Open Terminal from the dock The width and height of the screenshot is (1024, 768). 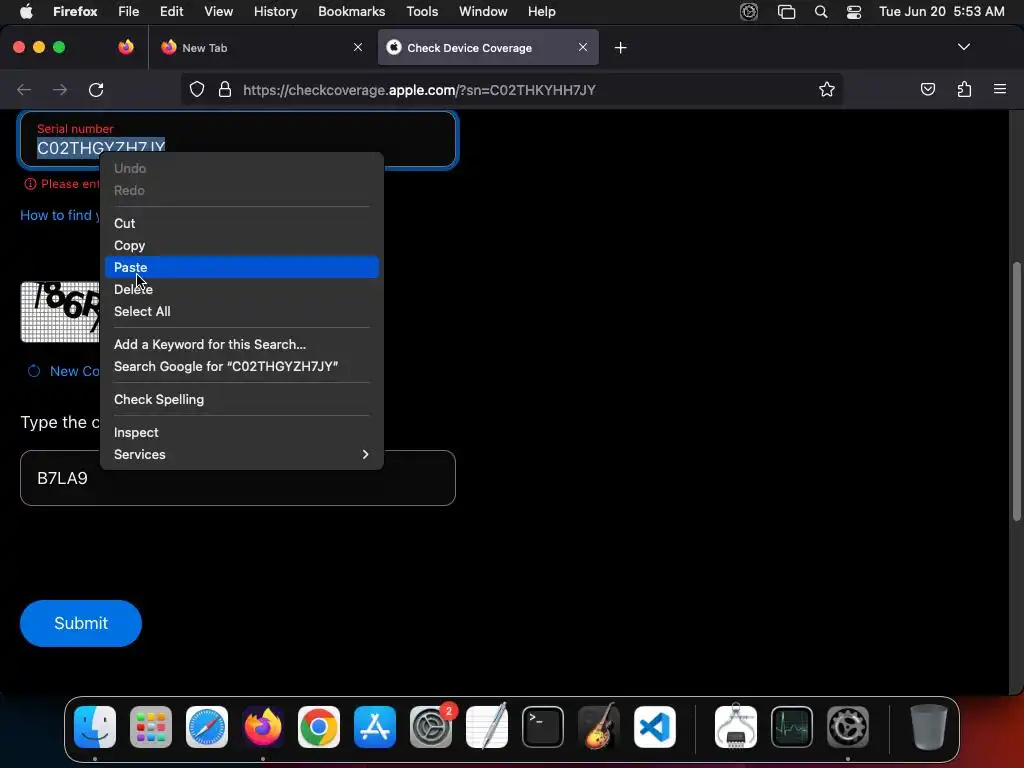coord(543,727)
